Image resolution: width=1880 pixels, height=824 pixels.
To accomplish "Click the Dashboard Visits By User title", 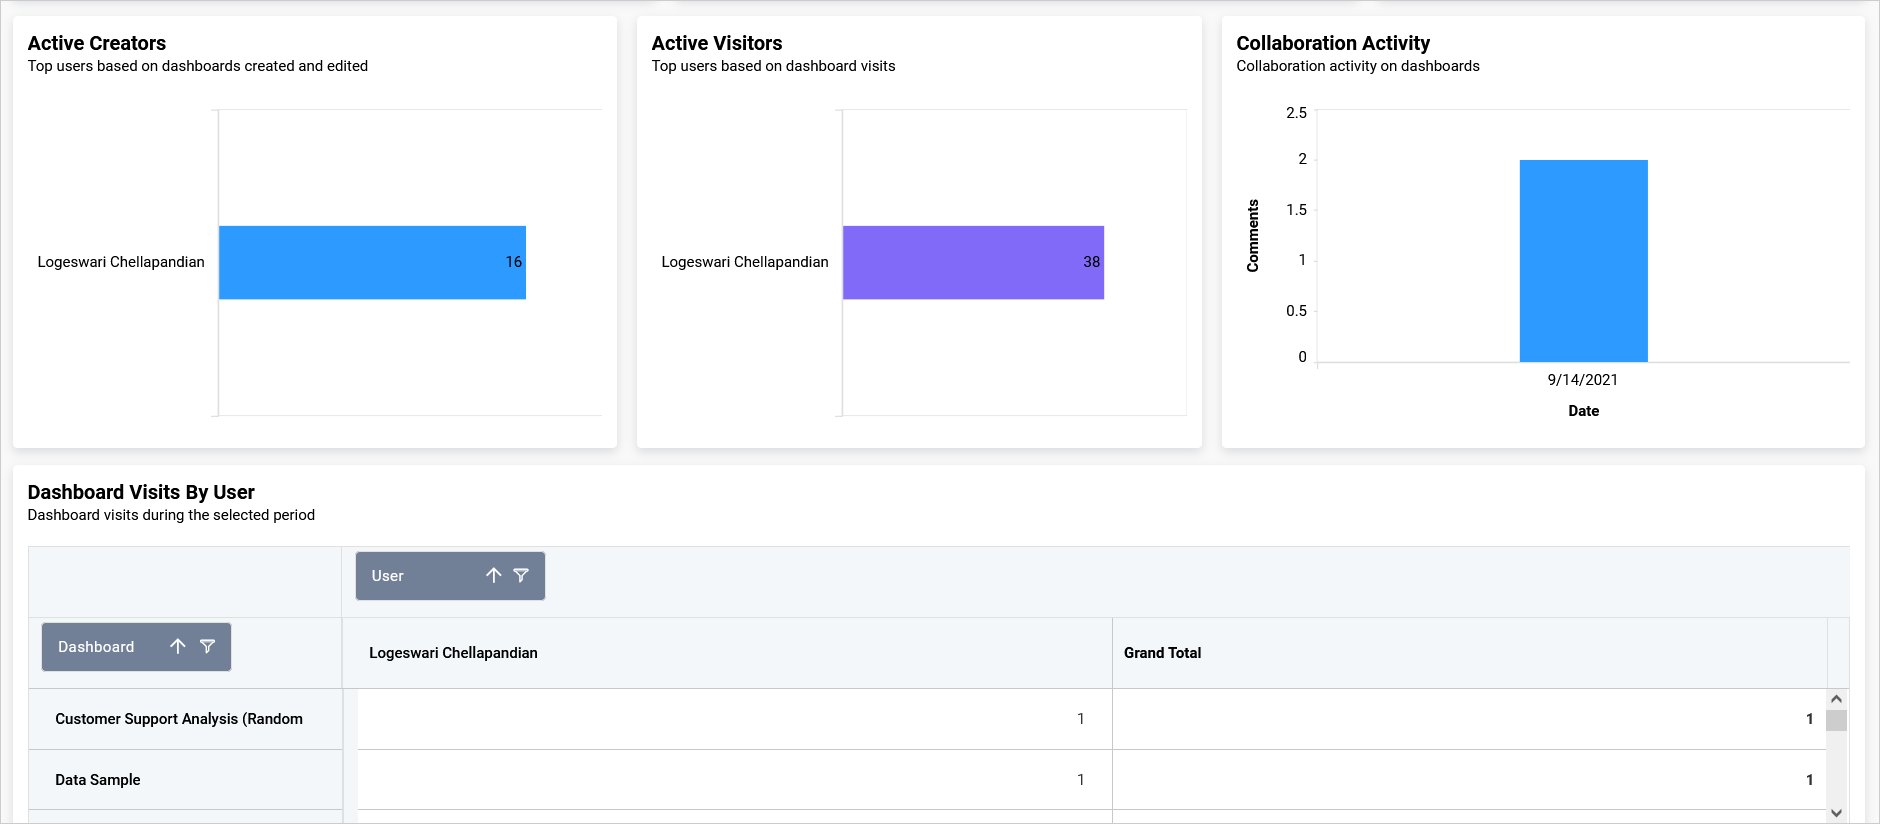I will 141,492.
